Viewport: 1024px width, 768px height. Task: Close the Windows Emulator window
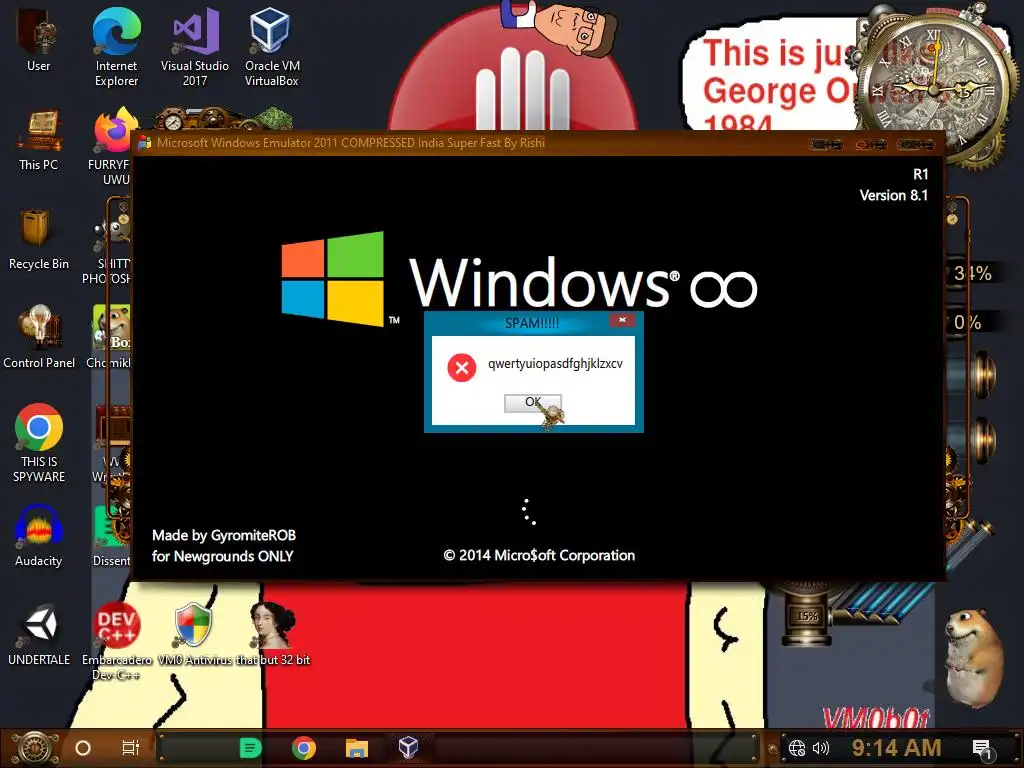[915, 144]
